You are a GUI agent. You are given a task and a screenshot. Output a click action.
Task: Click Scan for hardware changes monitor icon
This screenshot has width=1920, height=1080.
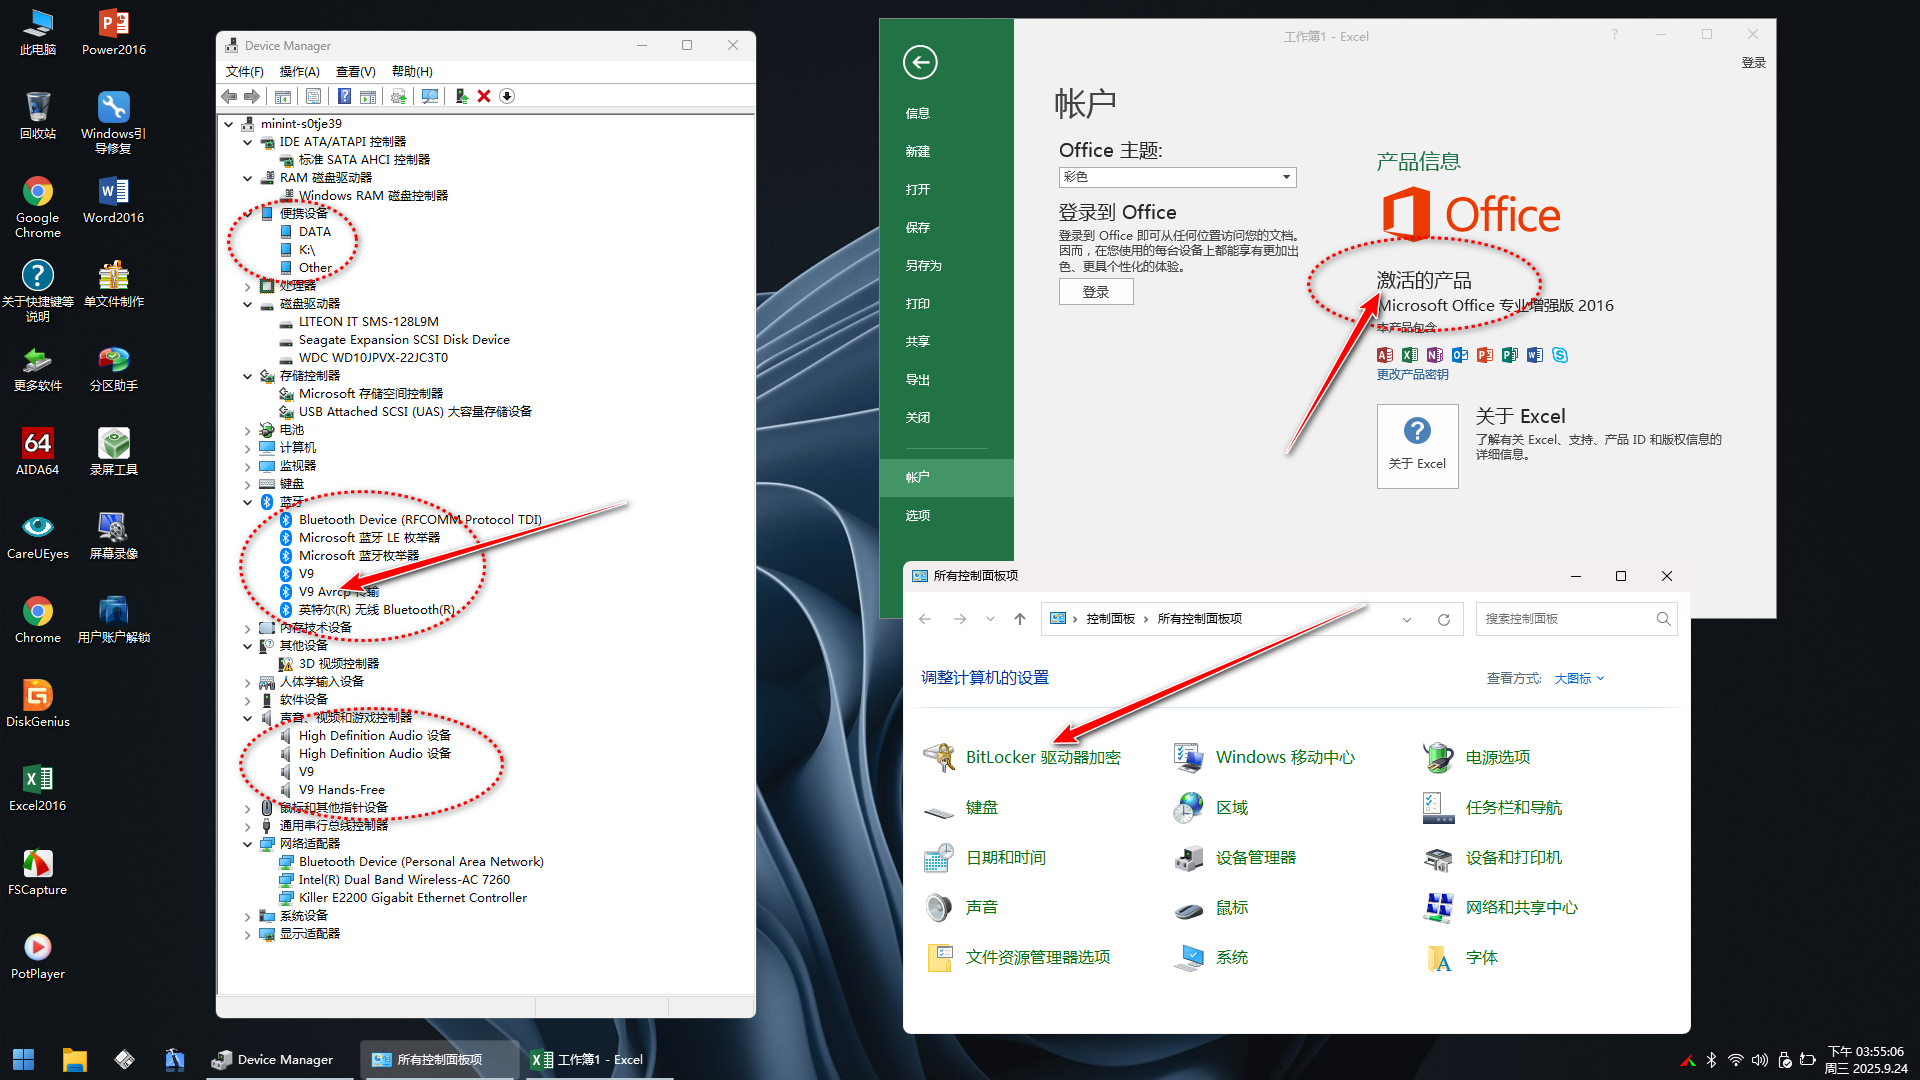[x=430, y=96]
